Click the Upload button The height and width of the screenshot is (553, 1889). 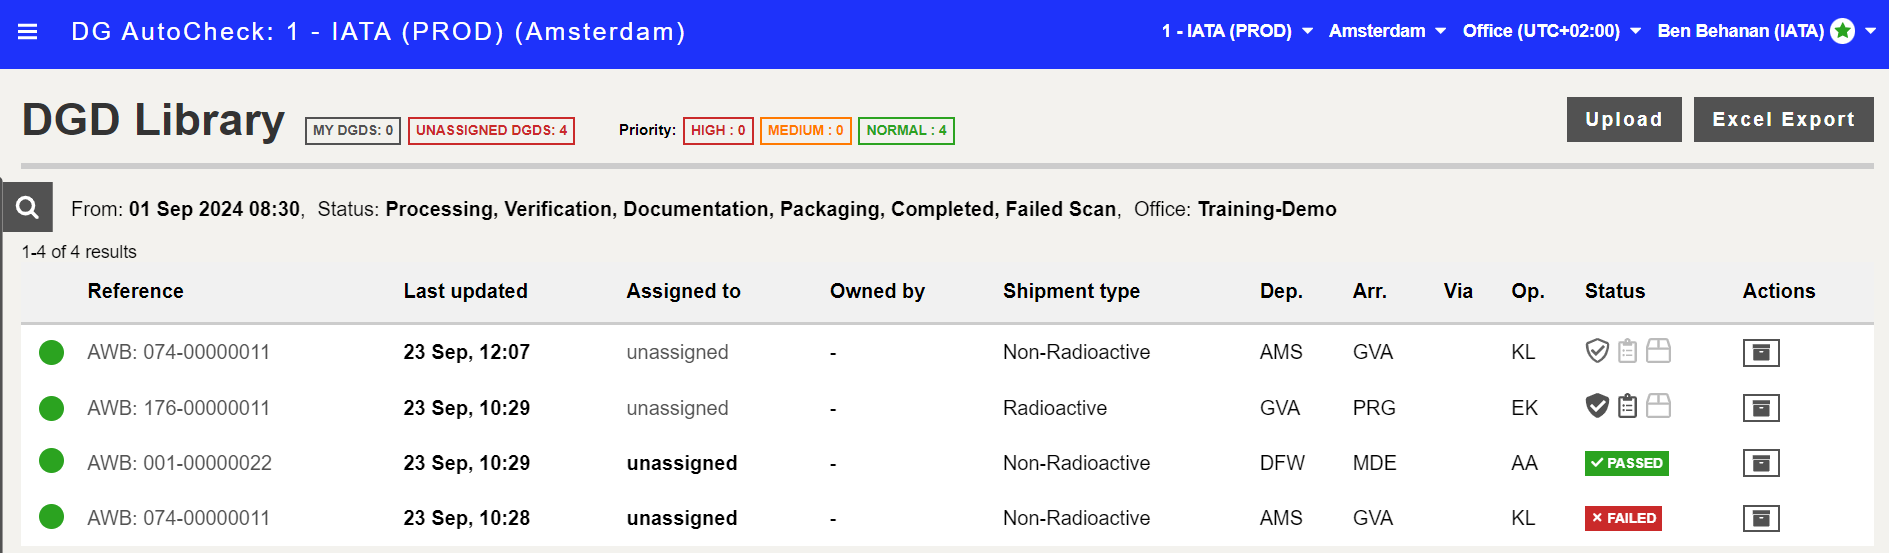click(1623, 119)
